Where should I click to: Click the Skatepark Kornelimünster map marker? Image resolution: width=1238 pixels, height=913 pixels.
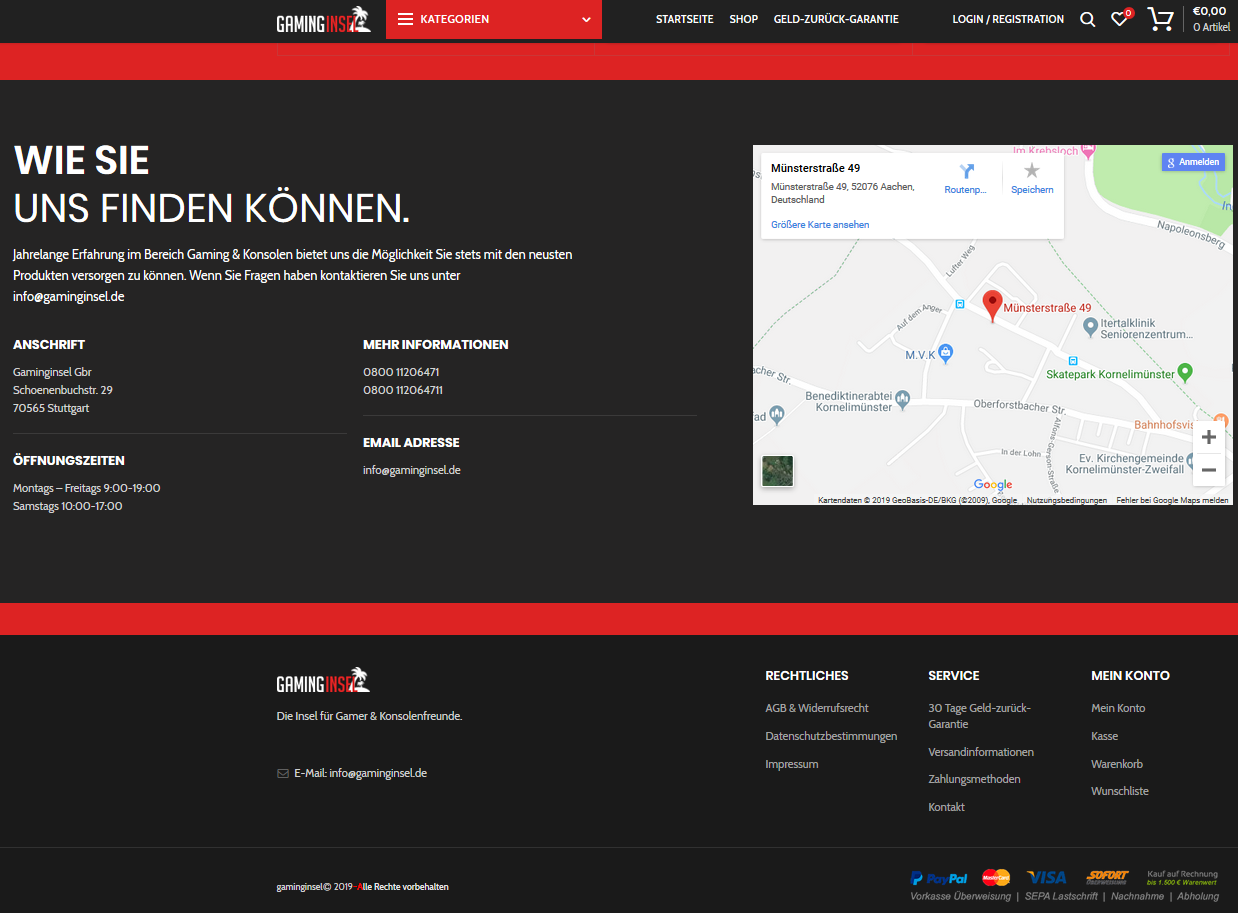point(1185,372)
